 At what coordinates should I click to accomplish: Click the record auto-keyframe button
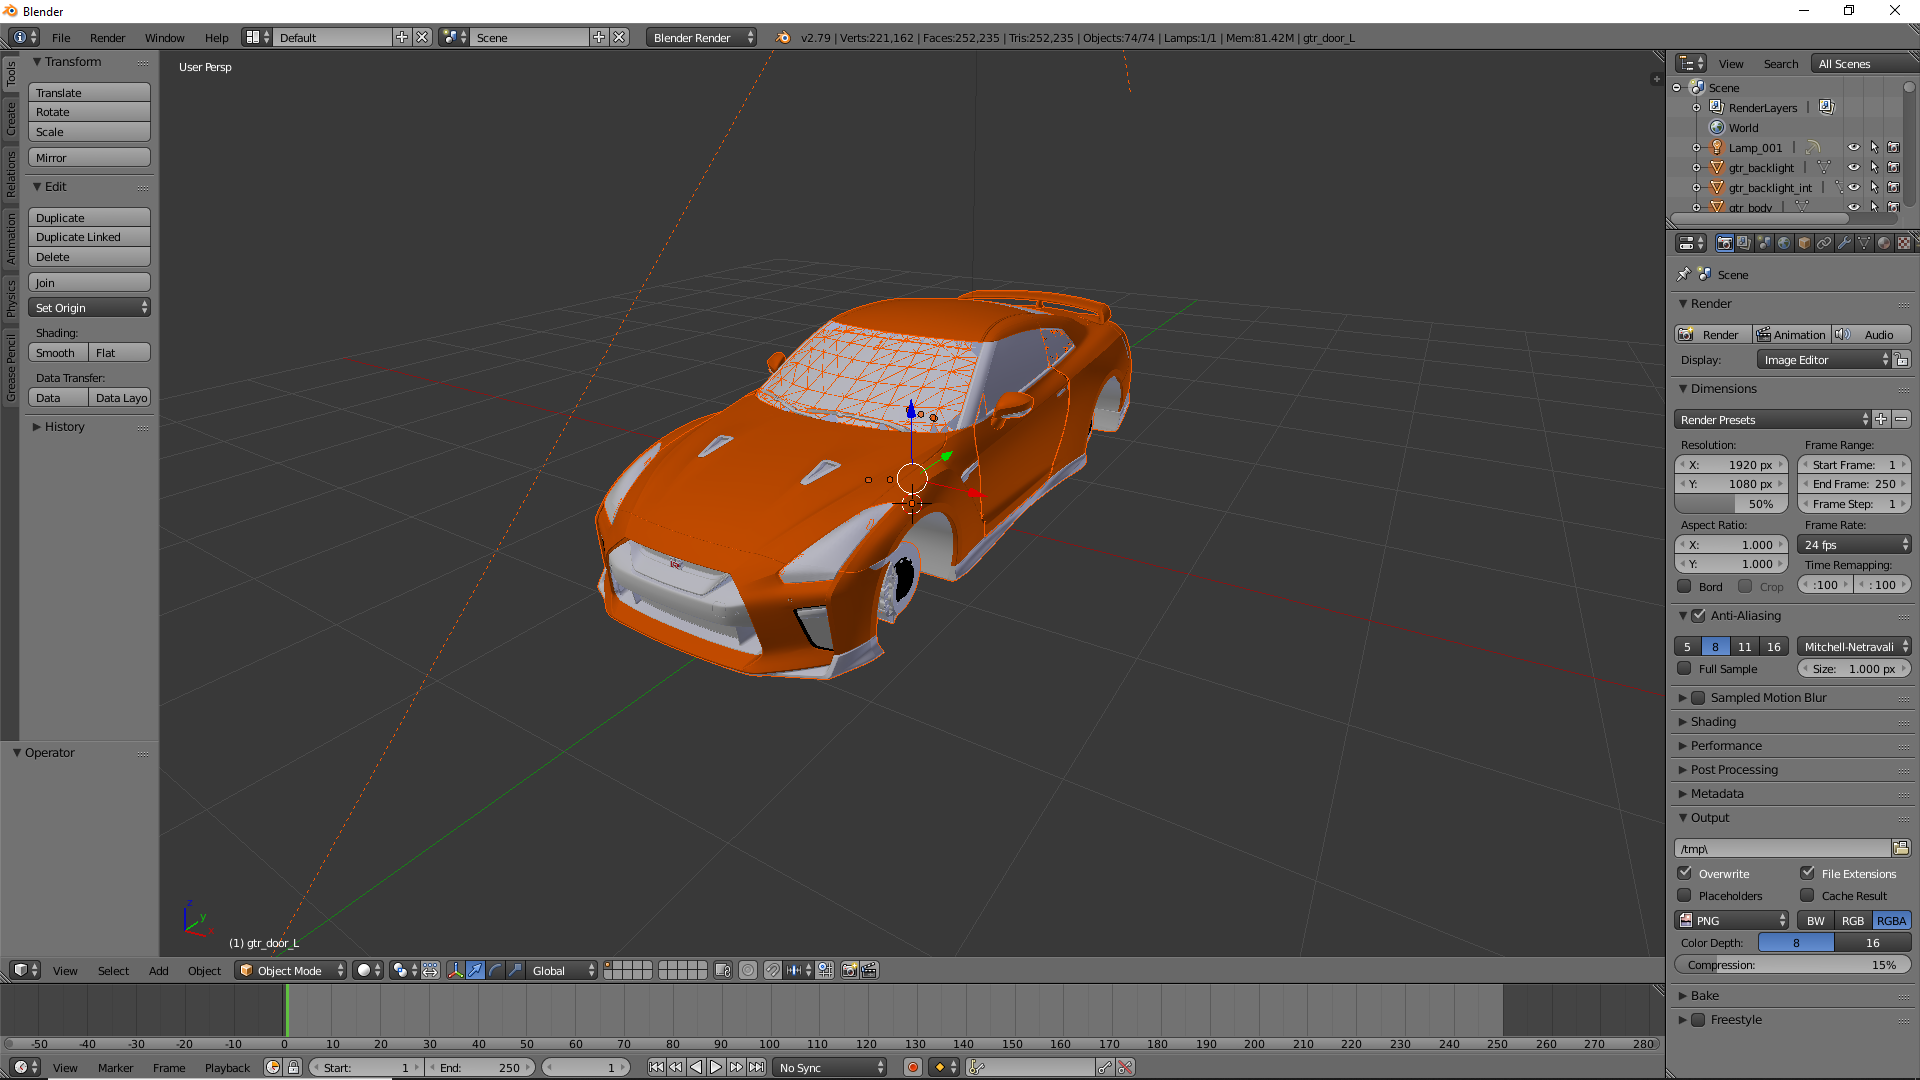[x=912, y=1067]
